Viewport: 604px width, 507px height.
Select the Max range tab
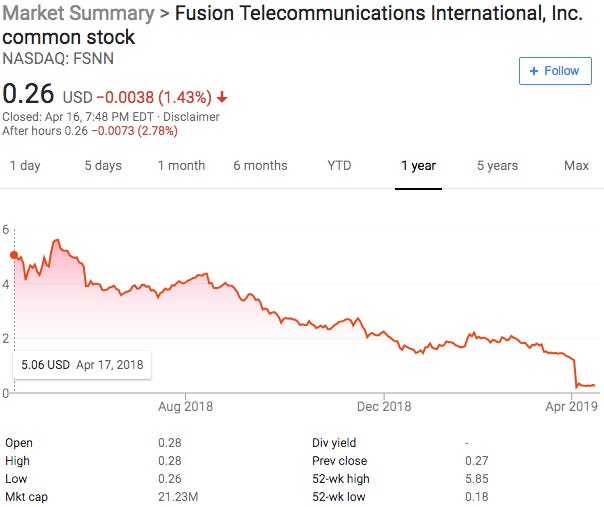(576, 166)
